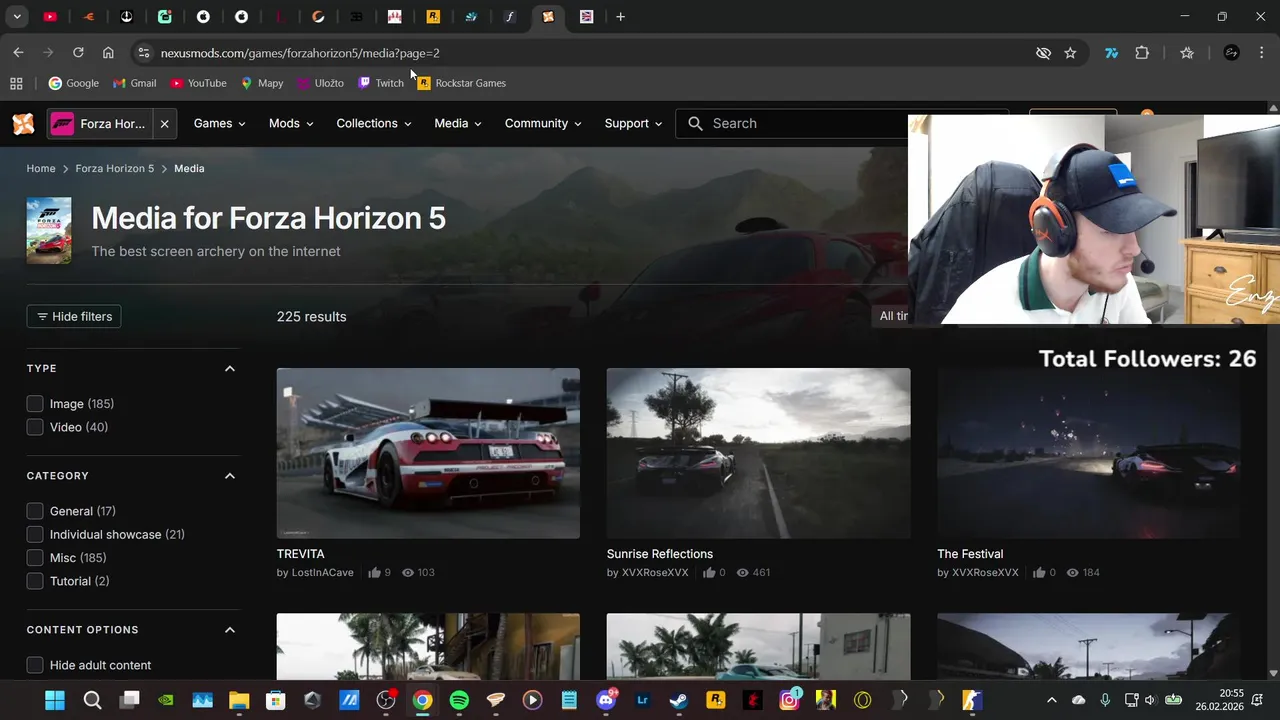Open the Windows Start menu
The width and height of the screenshot is (1280, 720).
(55, 701)
